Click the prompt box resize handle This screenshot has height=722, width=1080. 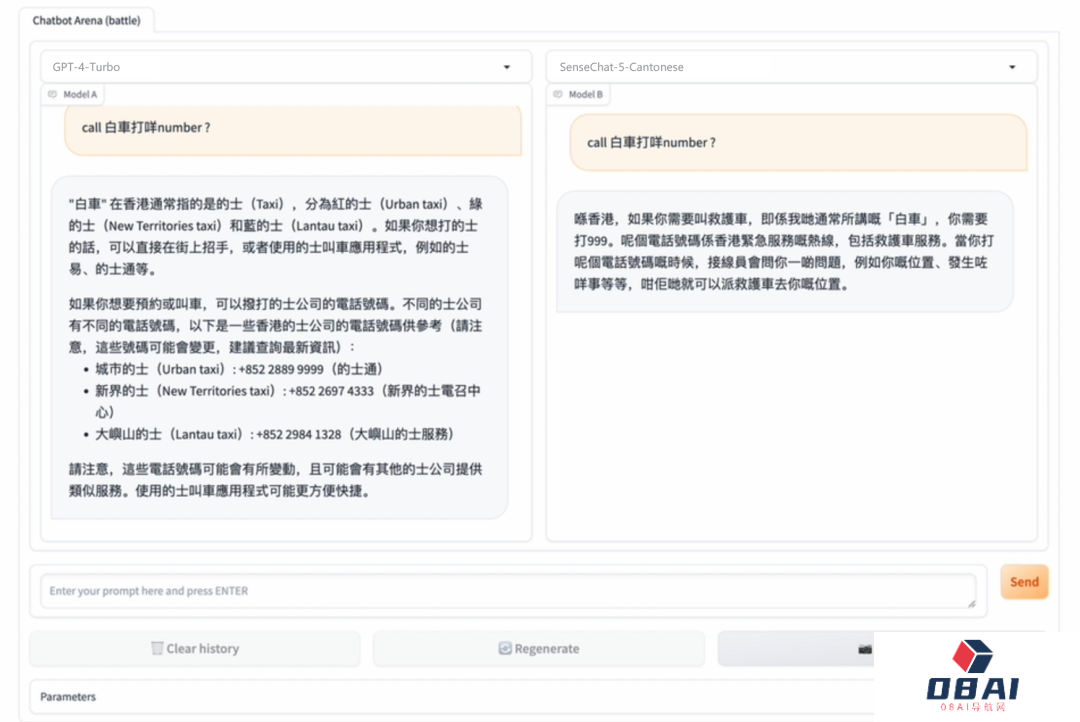pyautogui.click(x=970, y=602)
